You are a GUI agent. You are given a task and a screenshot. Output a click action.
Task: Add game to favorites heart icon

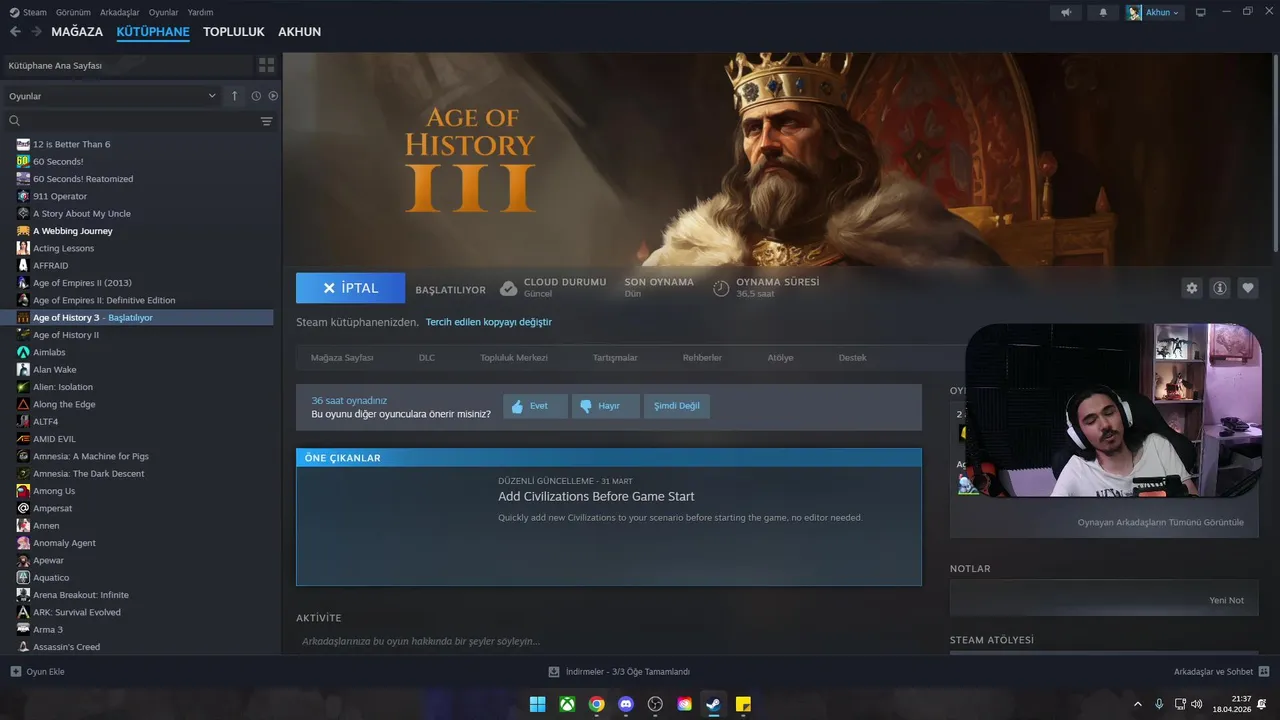(1247, 288)
